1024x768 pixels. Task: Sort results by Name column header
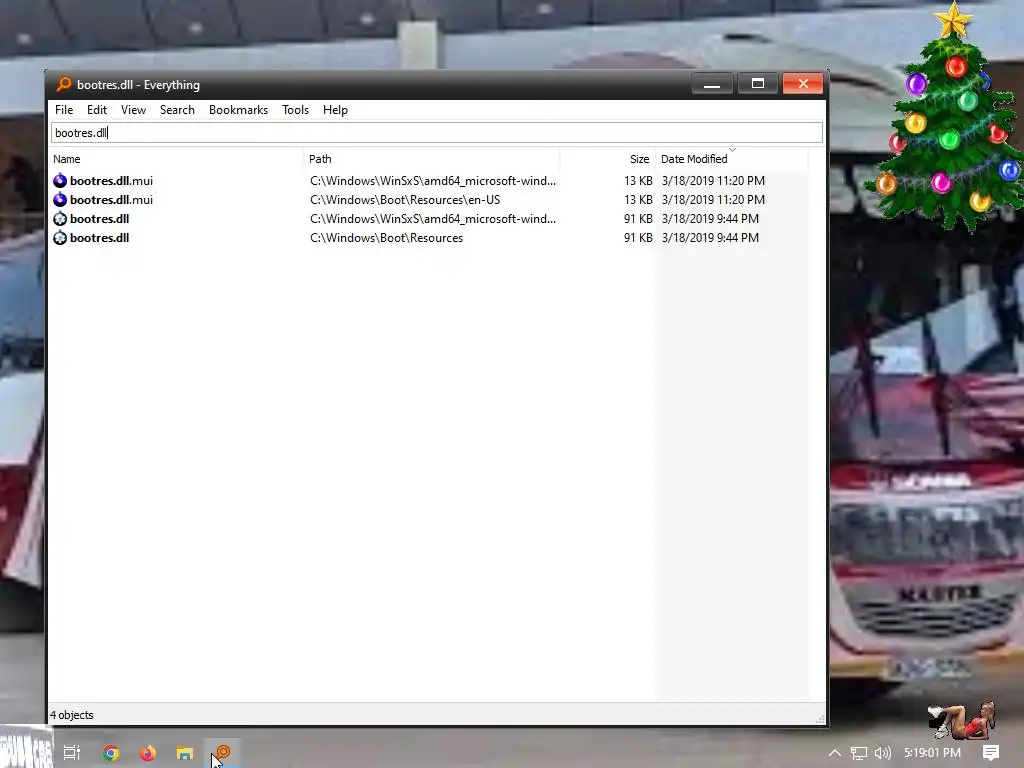176,159
